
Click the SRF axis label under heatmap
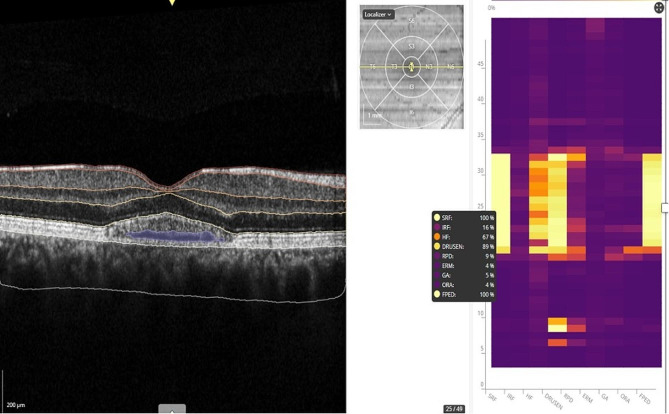coord(492,397)
